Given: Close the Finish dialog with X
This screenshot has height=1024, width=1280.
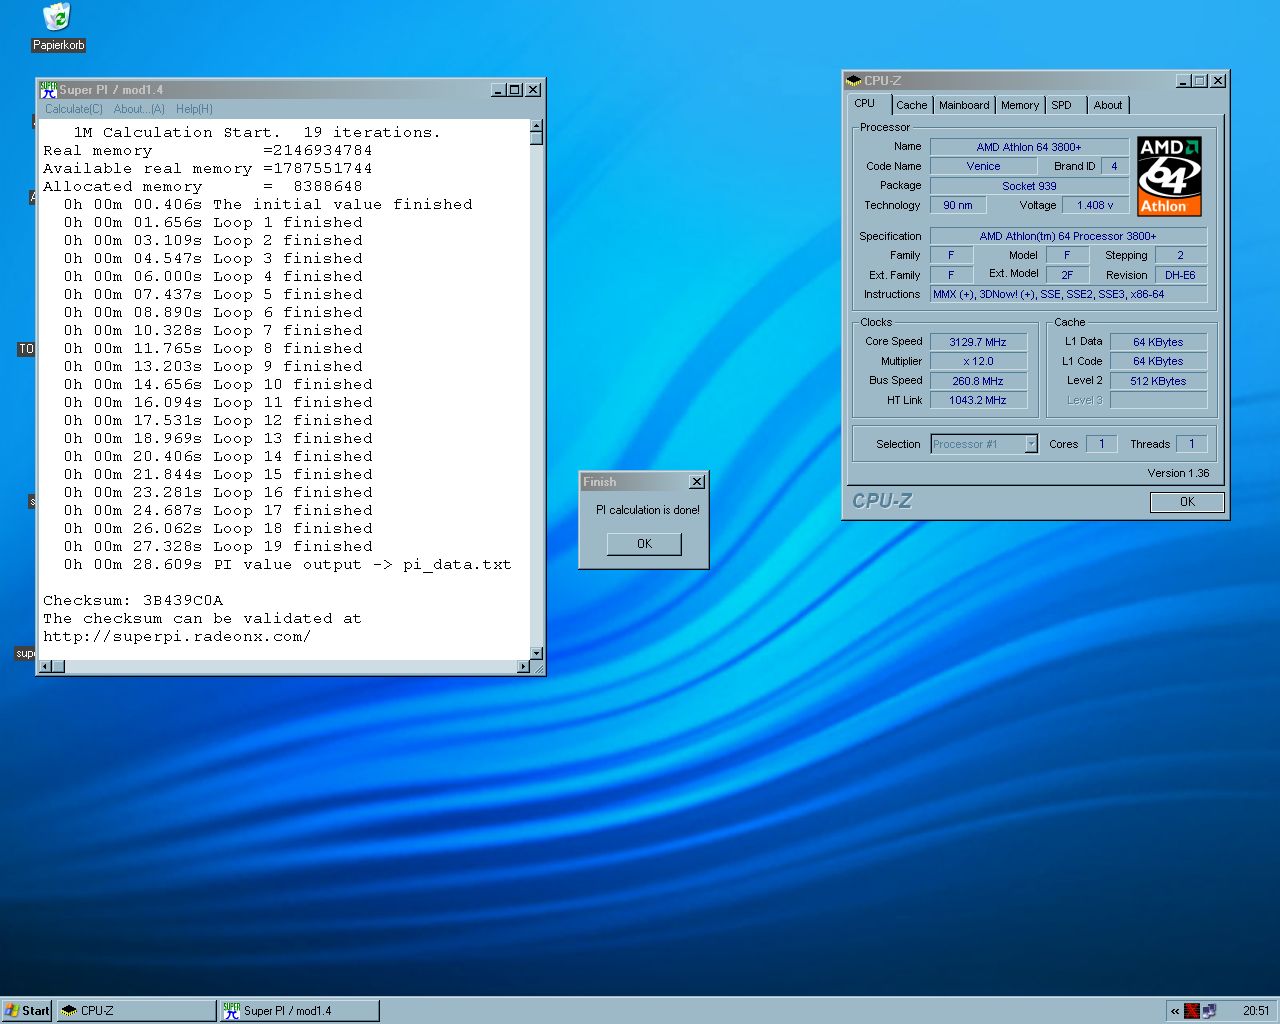Looking at the screenshot, I should 697,482.
